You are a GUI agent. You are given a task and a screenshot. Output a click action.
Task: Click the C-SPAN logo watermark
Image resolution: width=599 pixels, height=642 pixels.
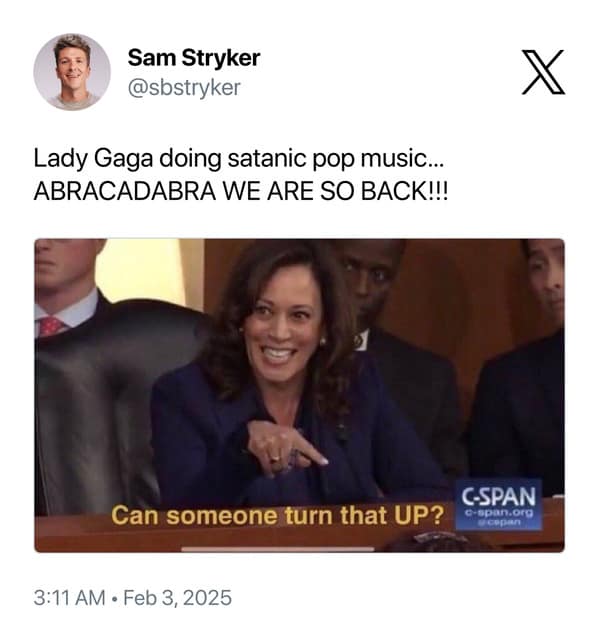[499, 505]
